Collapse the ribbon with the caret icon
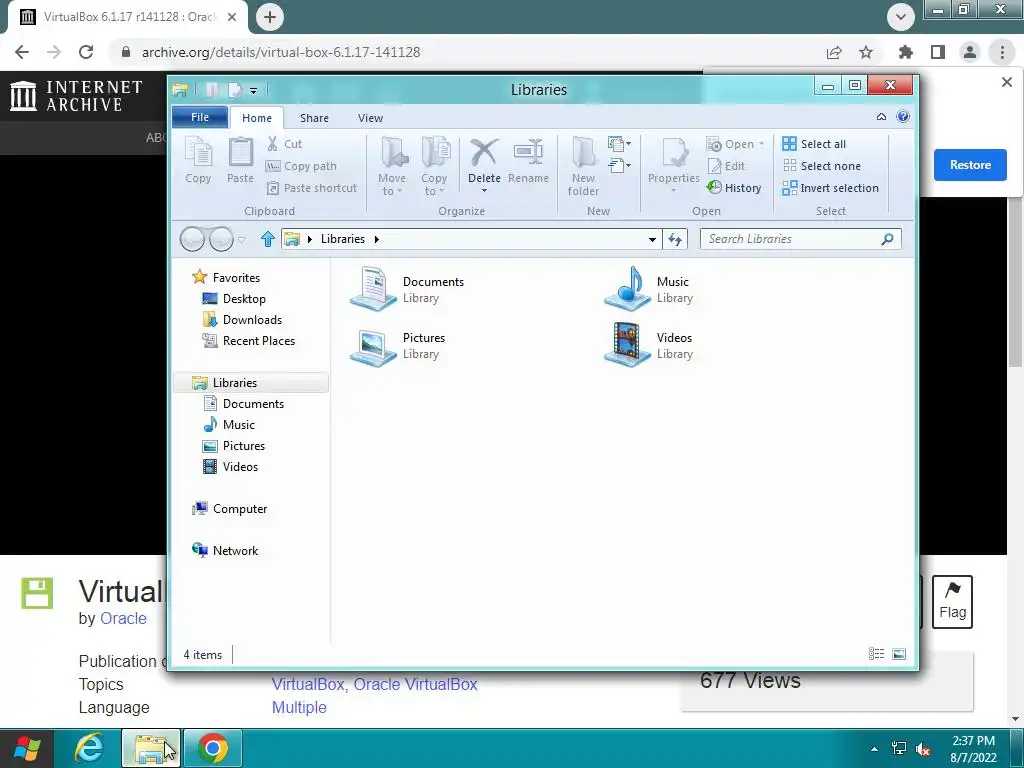Screen dimensions: 1024x768 (881, 117)
